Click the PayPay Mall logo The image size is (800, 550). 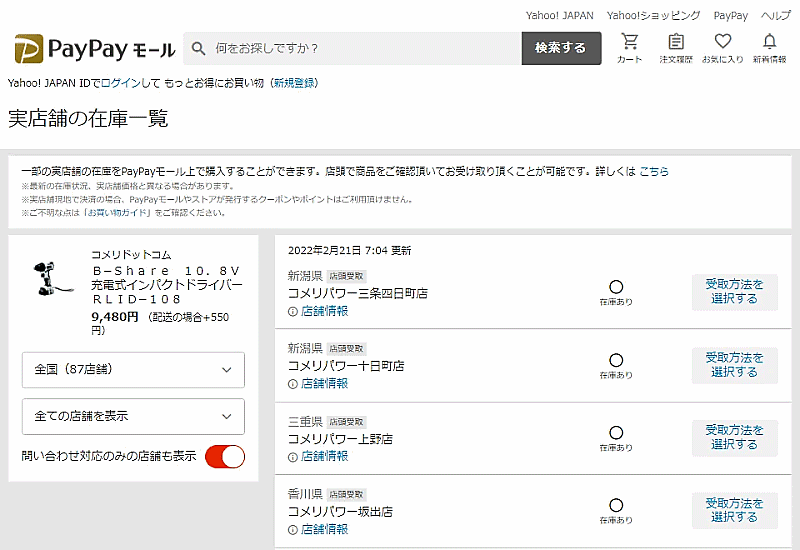(x=95, y=49)
